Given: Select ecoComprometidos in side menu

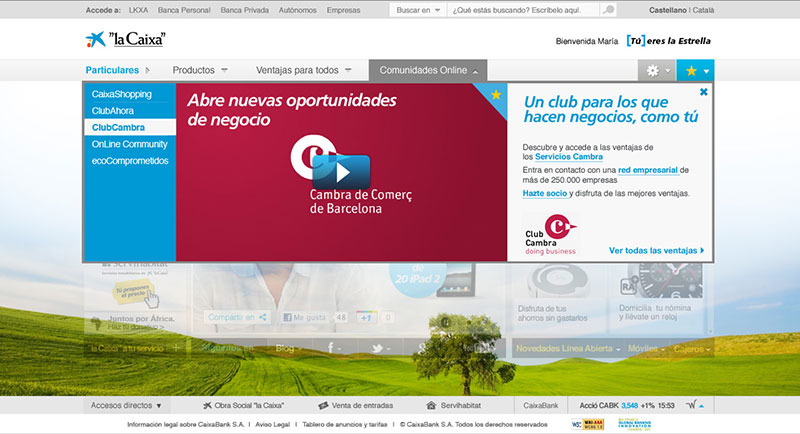Looking at the screenshot, I should coord(130,161).
